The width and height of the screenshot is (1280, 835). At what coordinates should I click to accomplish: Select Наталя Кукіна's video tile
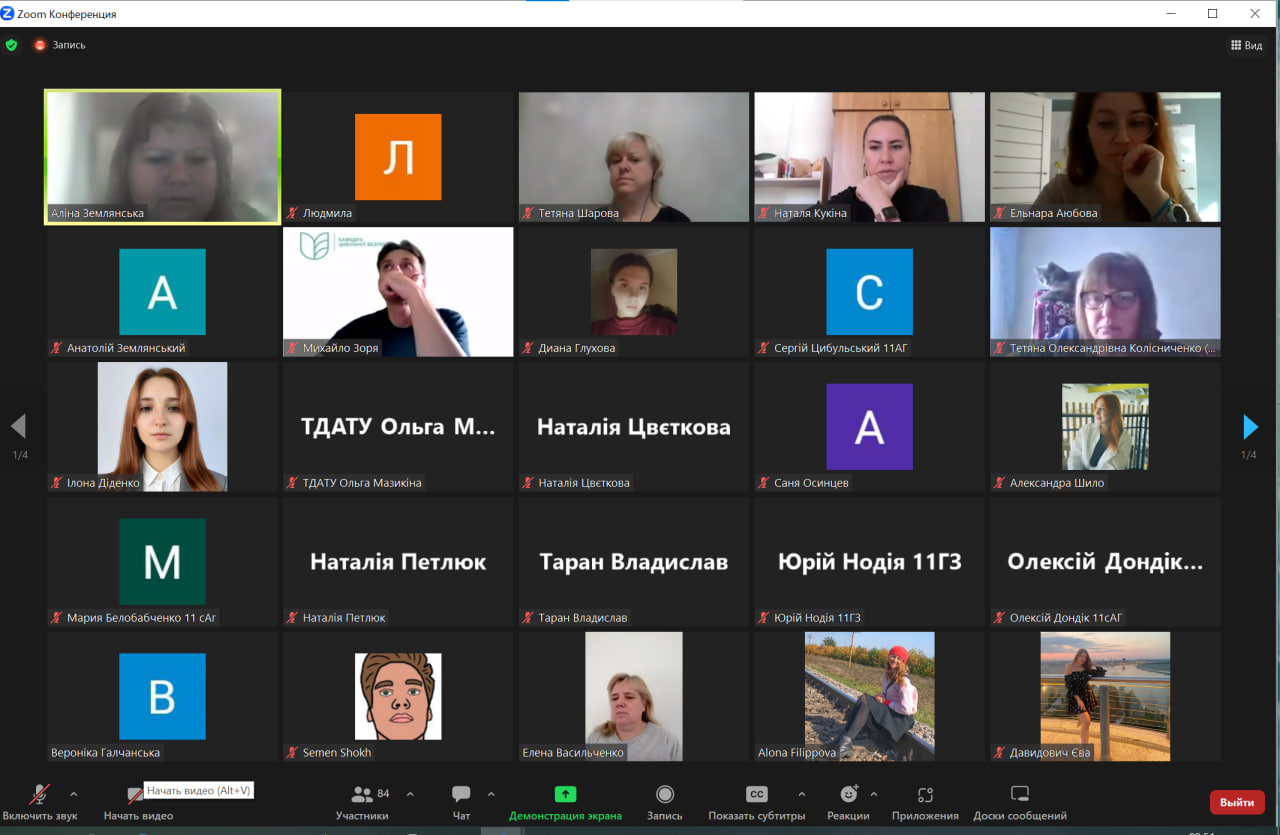(x=870, y=157)
